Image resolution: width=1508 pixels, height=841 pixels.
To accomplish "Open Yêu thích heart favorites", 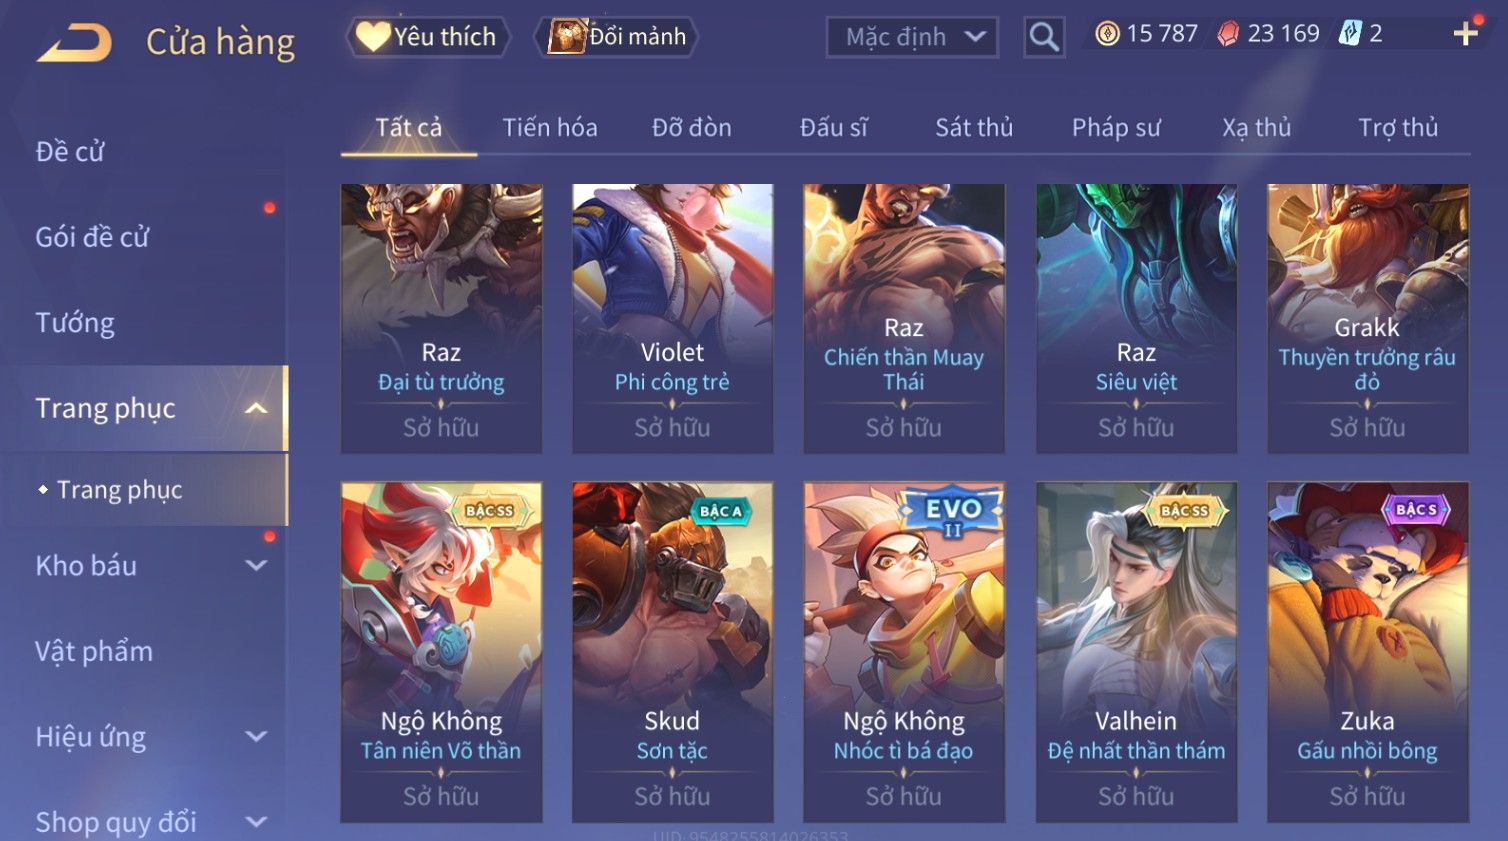I will (428, 37).
